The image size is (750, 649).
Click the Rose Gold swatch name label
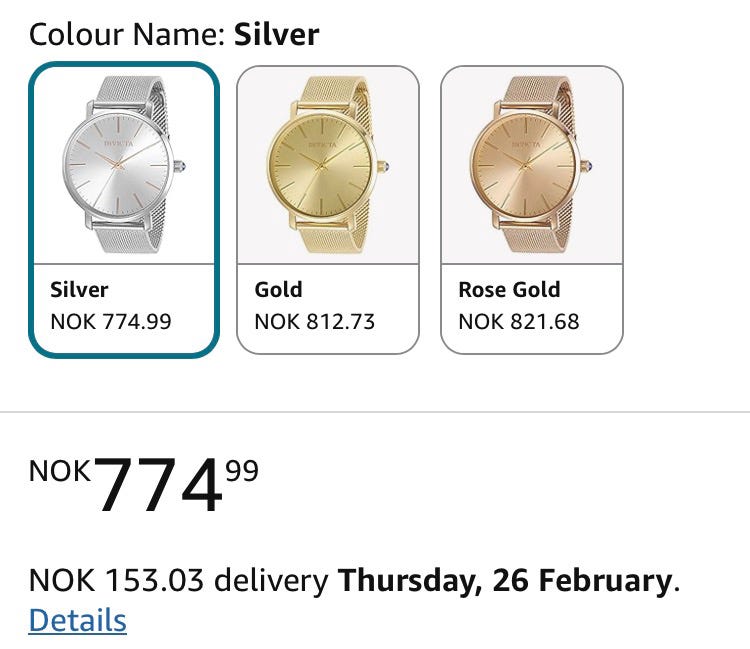click(x=509, y=290)
